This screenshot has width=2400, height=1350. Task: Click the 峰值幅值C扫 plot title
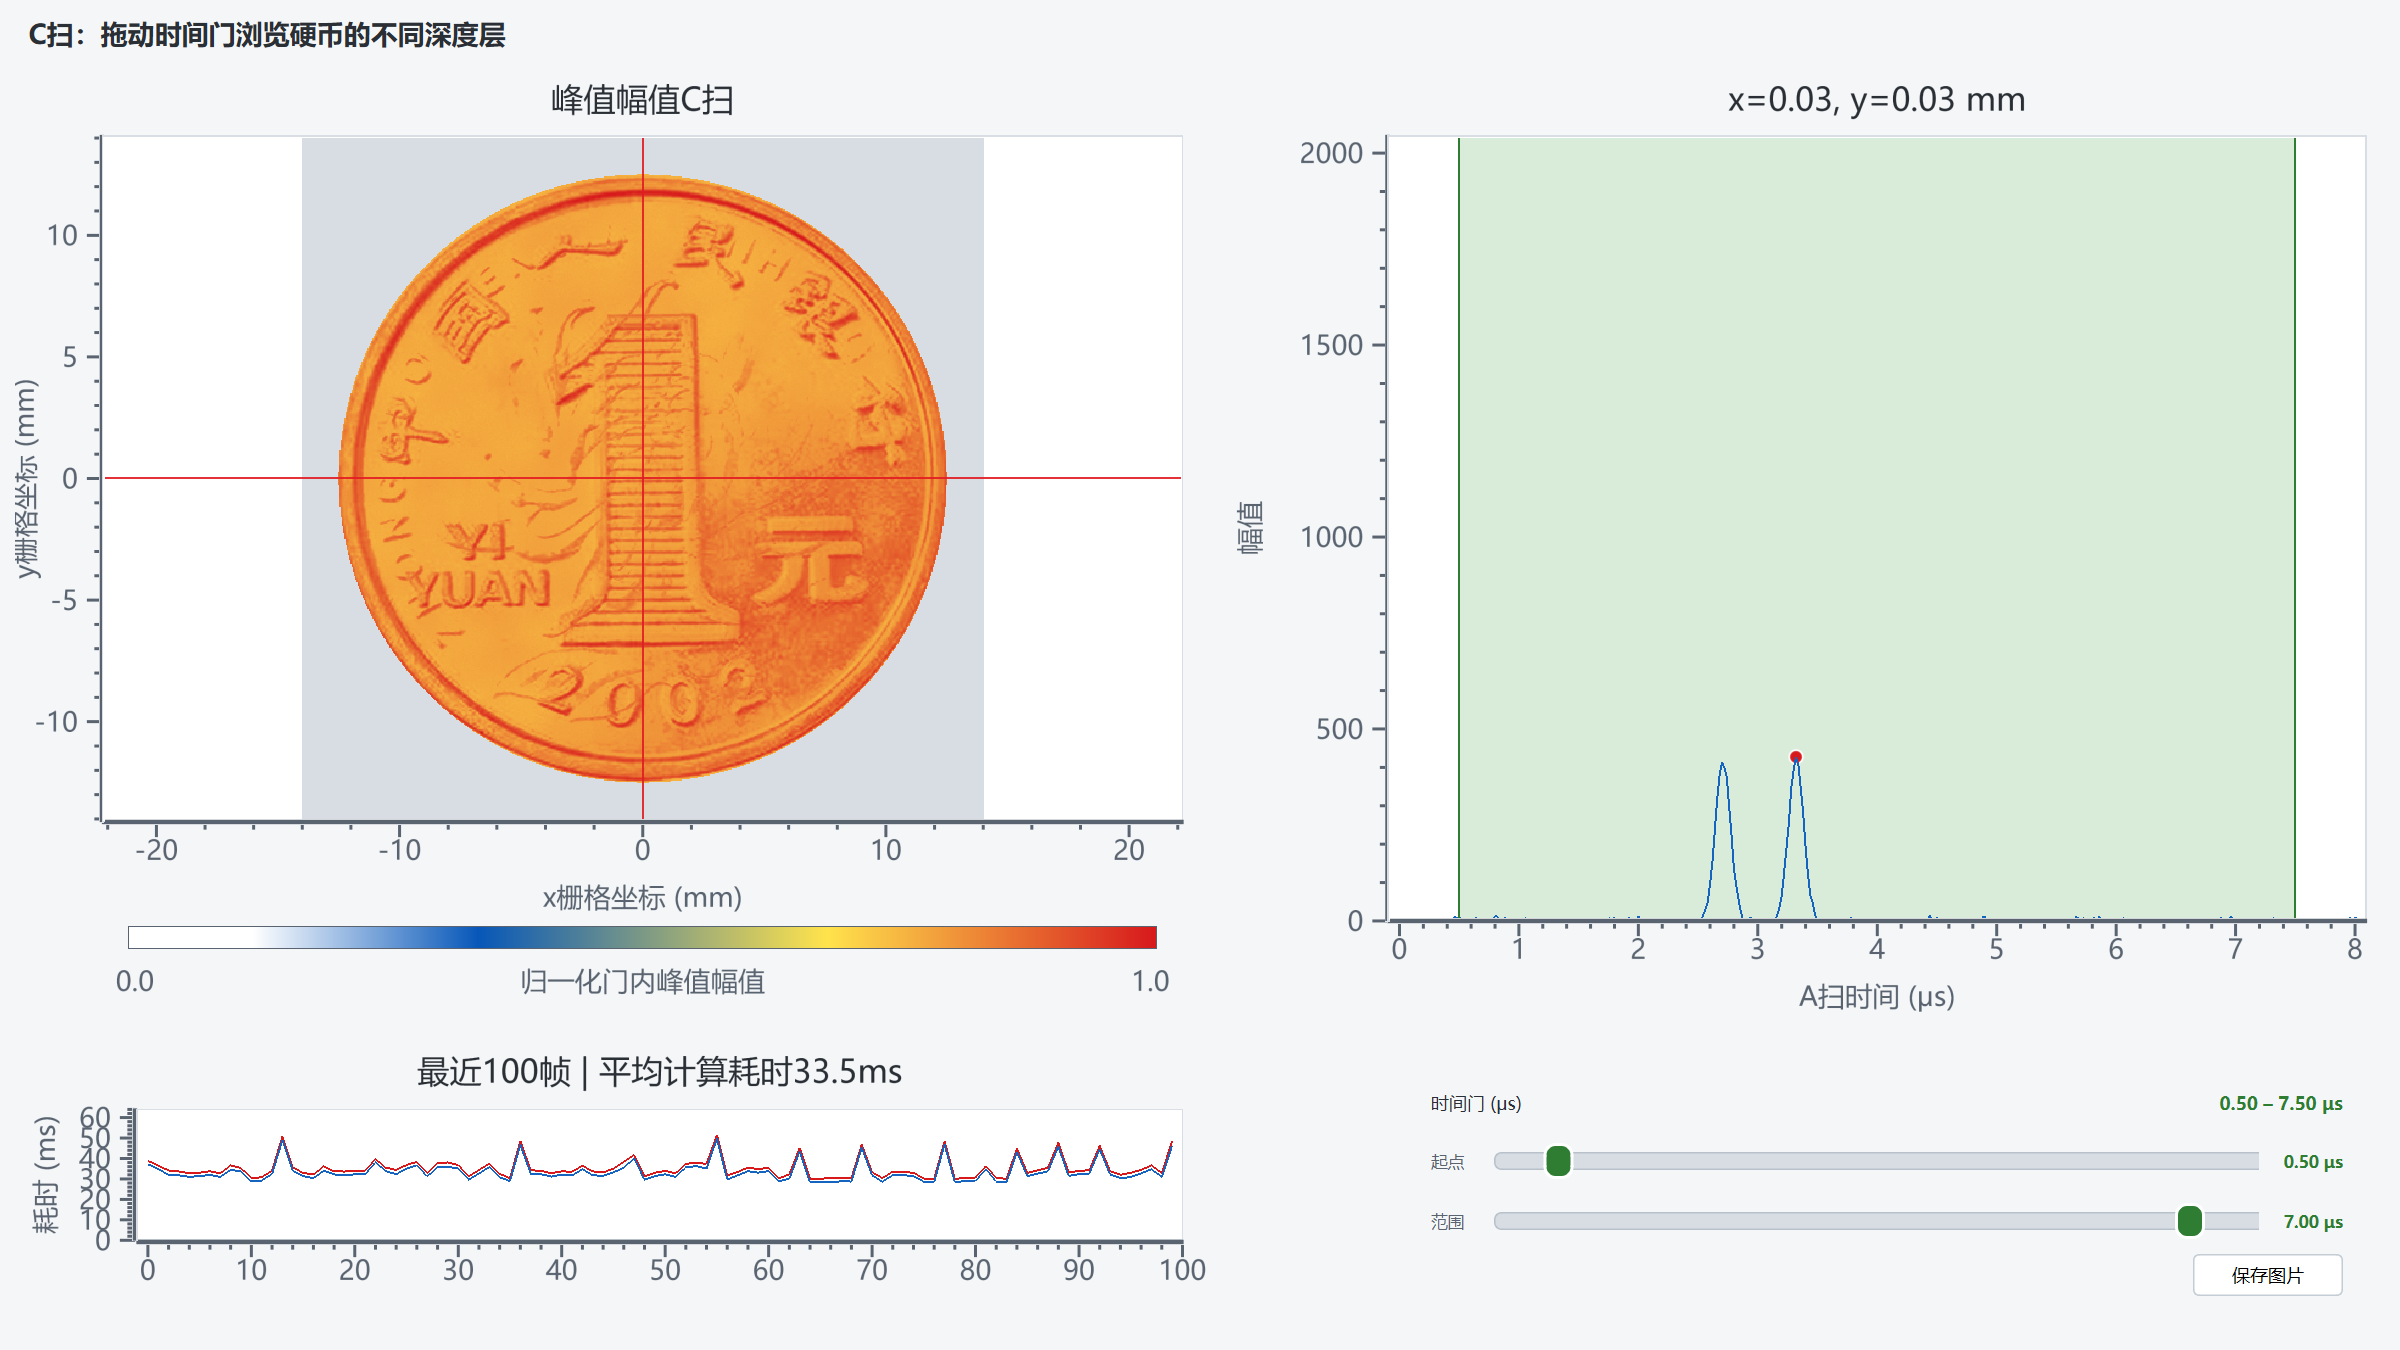[x=643, y=100]
